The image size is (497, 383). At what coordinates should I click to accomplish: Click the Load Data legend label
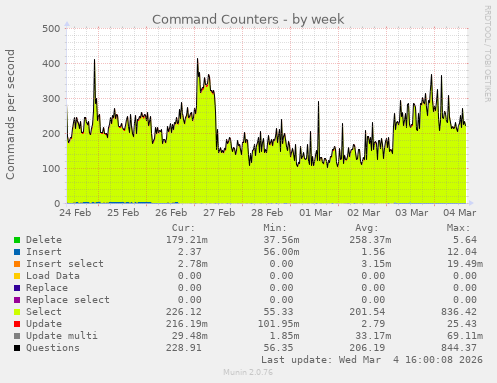[53, 276]
